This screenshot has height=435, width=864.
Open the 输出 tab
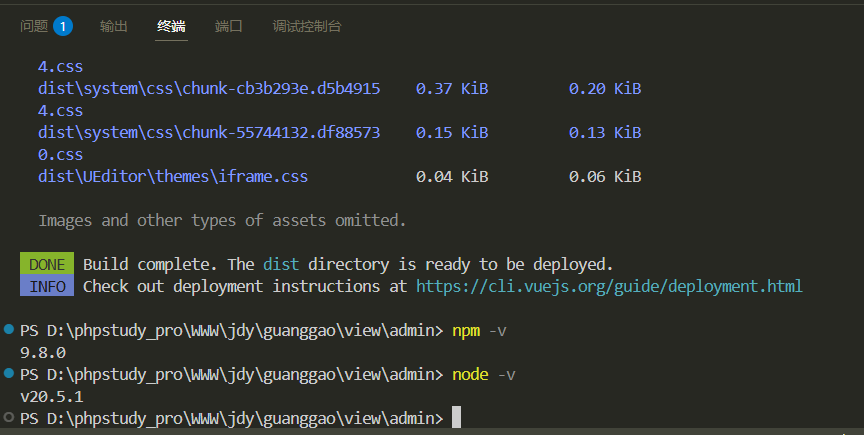[x=114, y=26]
